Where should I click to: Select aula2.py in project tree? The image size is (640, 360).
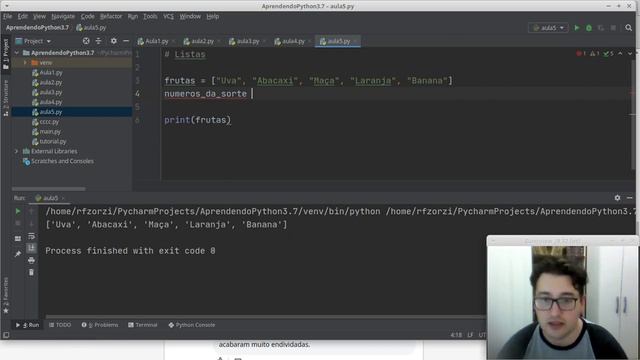tap(51, 82)
